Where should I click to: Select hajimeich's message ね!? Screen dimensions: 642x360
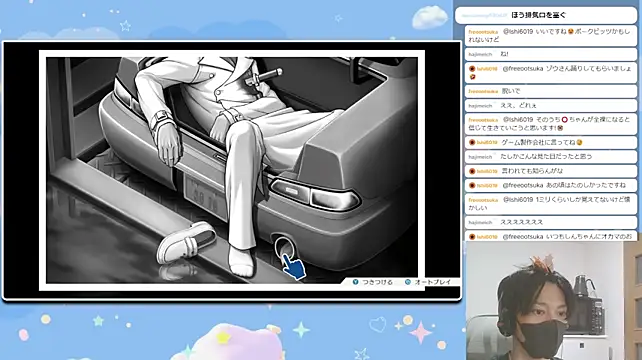pyautogui.click(x=551, y=54)
